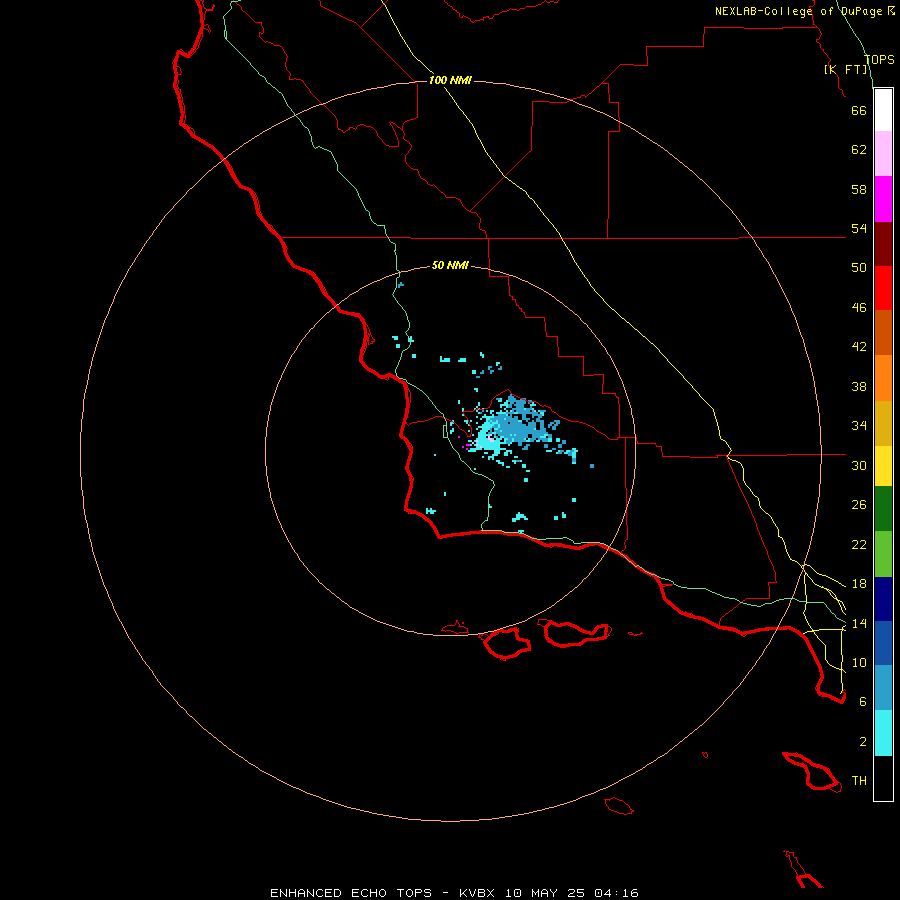900x900 pixels.
Task: Click the legend value '66'
Action: (x=859, y=110)
